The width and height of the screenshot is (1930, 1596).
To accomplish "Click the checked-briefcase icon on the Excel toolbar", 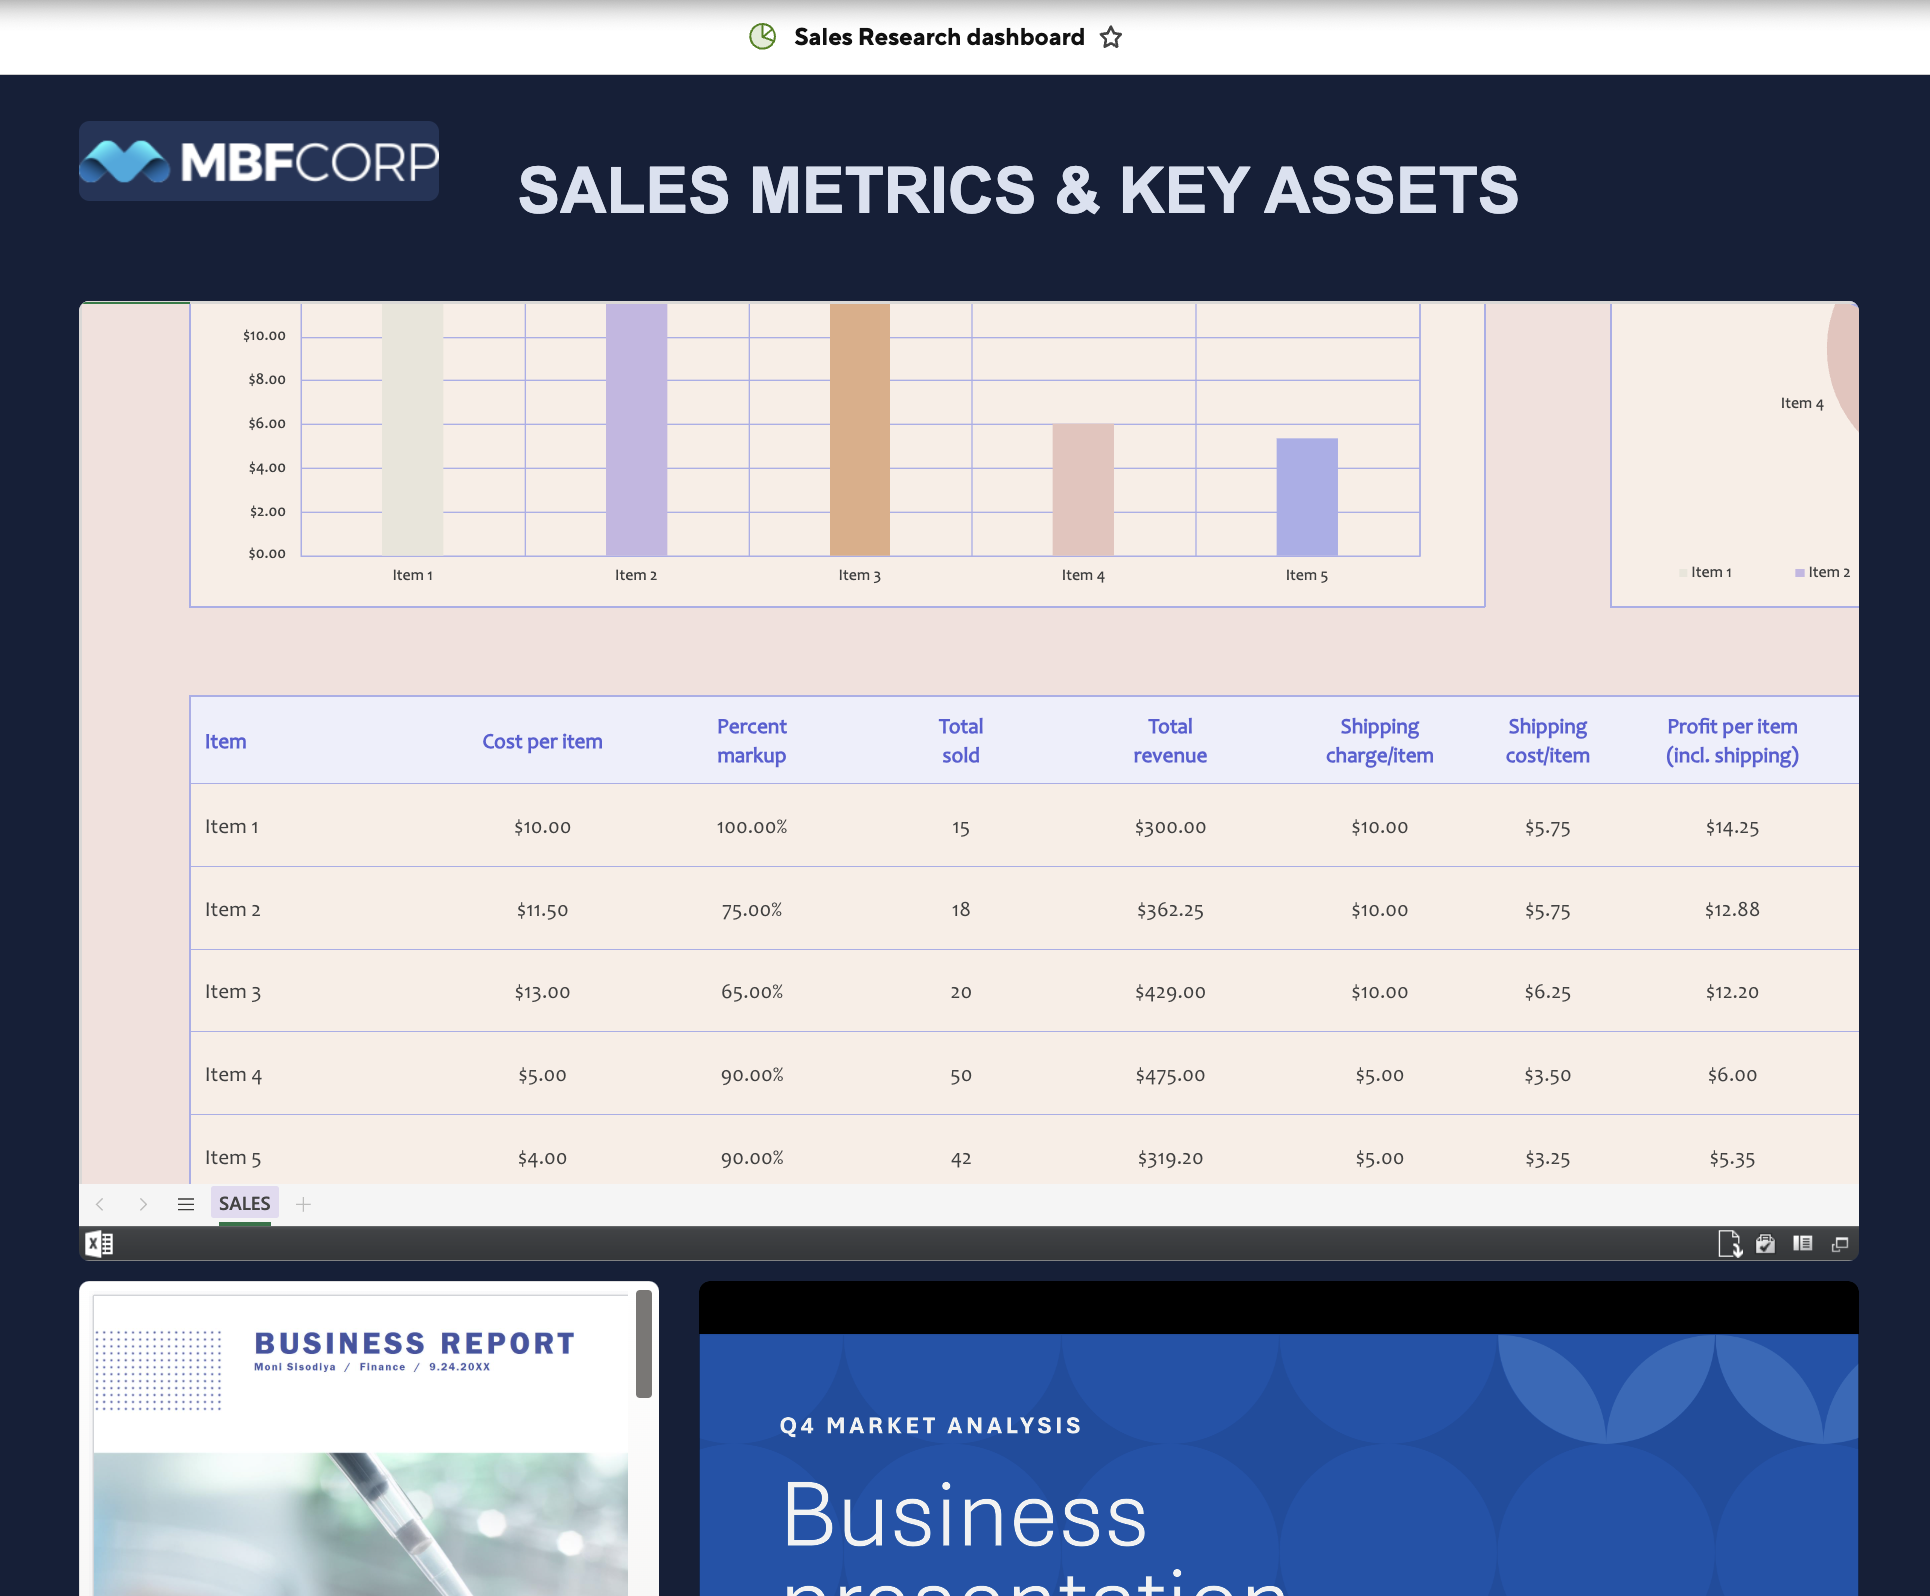I will click(1765, 1244).
